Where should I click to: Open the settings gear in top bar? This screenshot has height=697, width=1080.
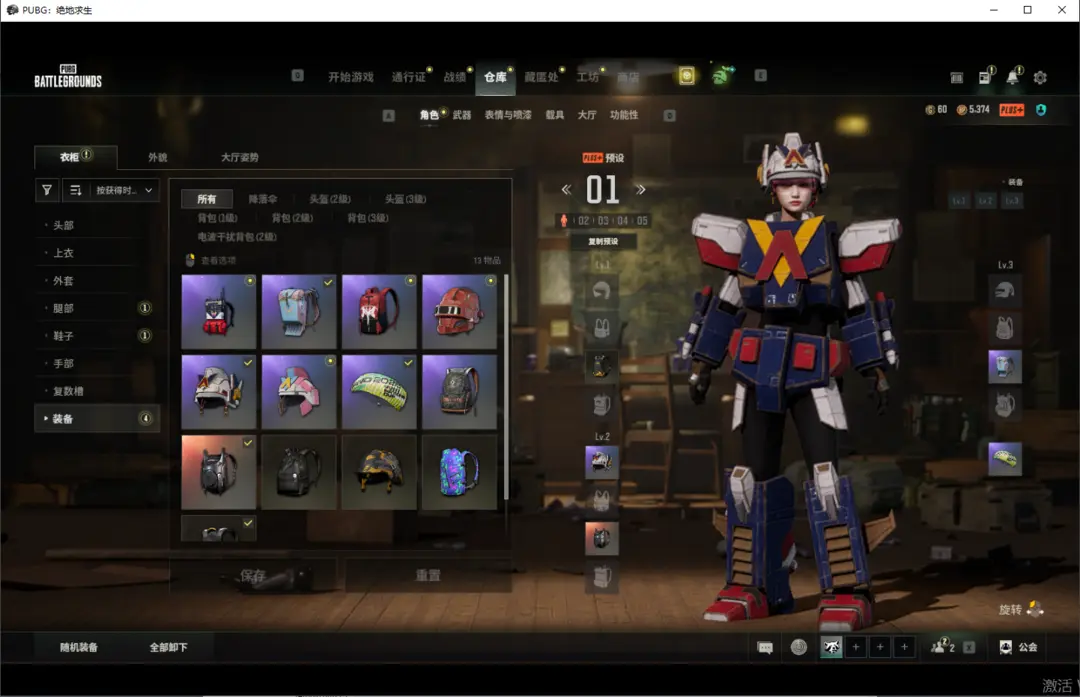click(x=1040, y=78)
